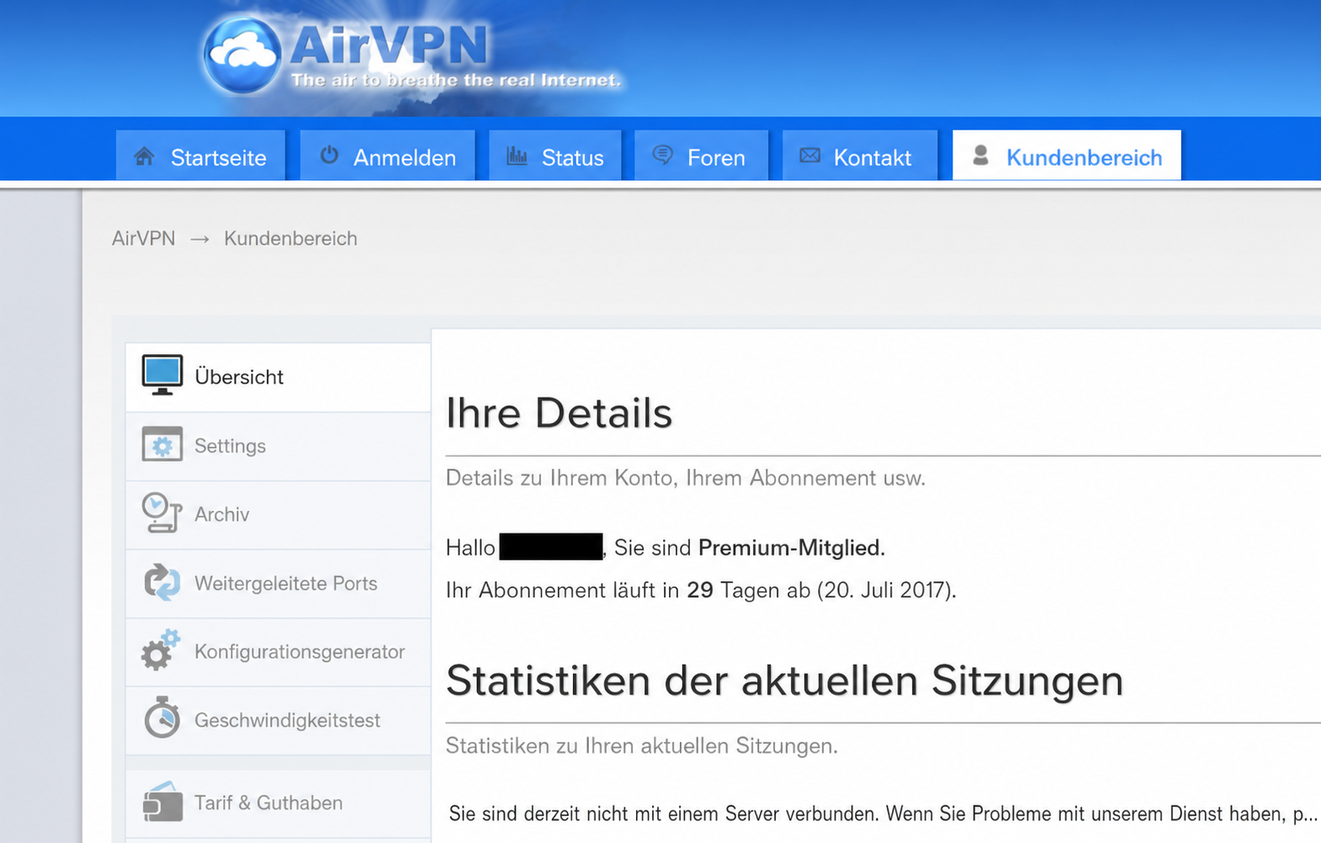Viewport: 1321px width, 843px height.
Task: Click the Kundenbereich breadcrumb link
Action: [290, 238]
